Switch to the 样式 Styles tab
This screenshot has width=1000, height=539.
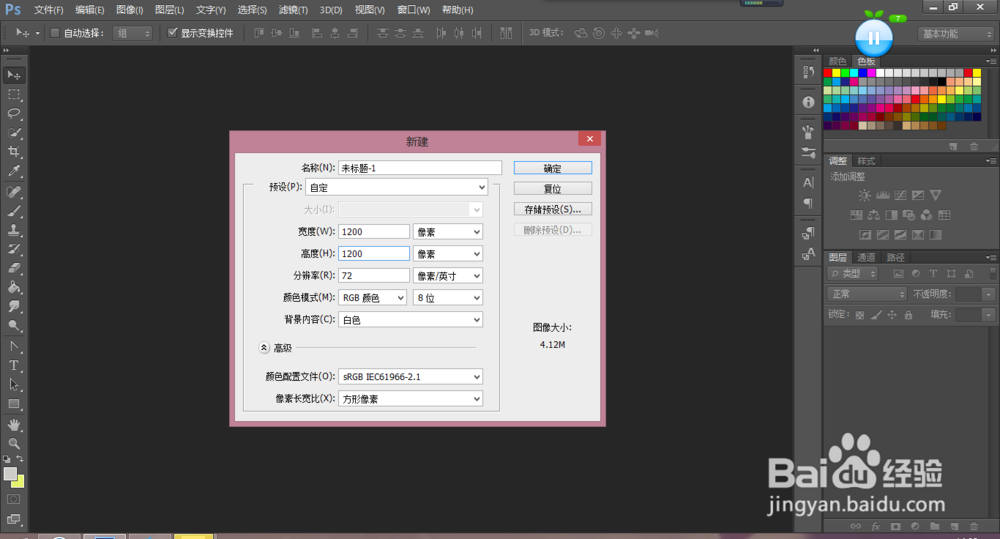pos(865,161)
